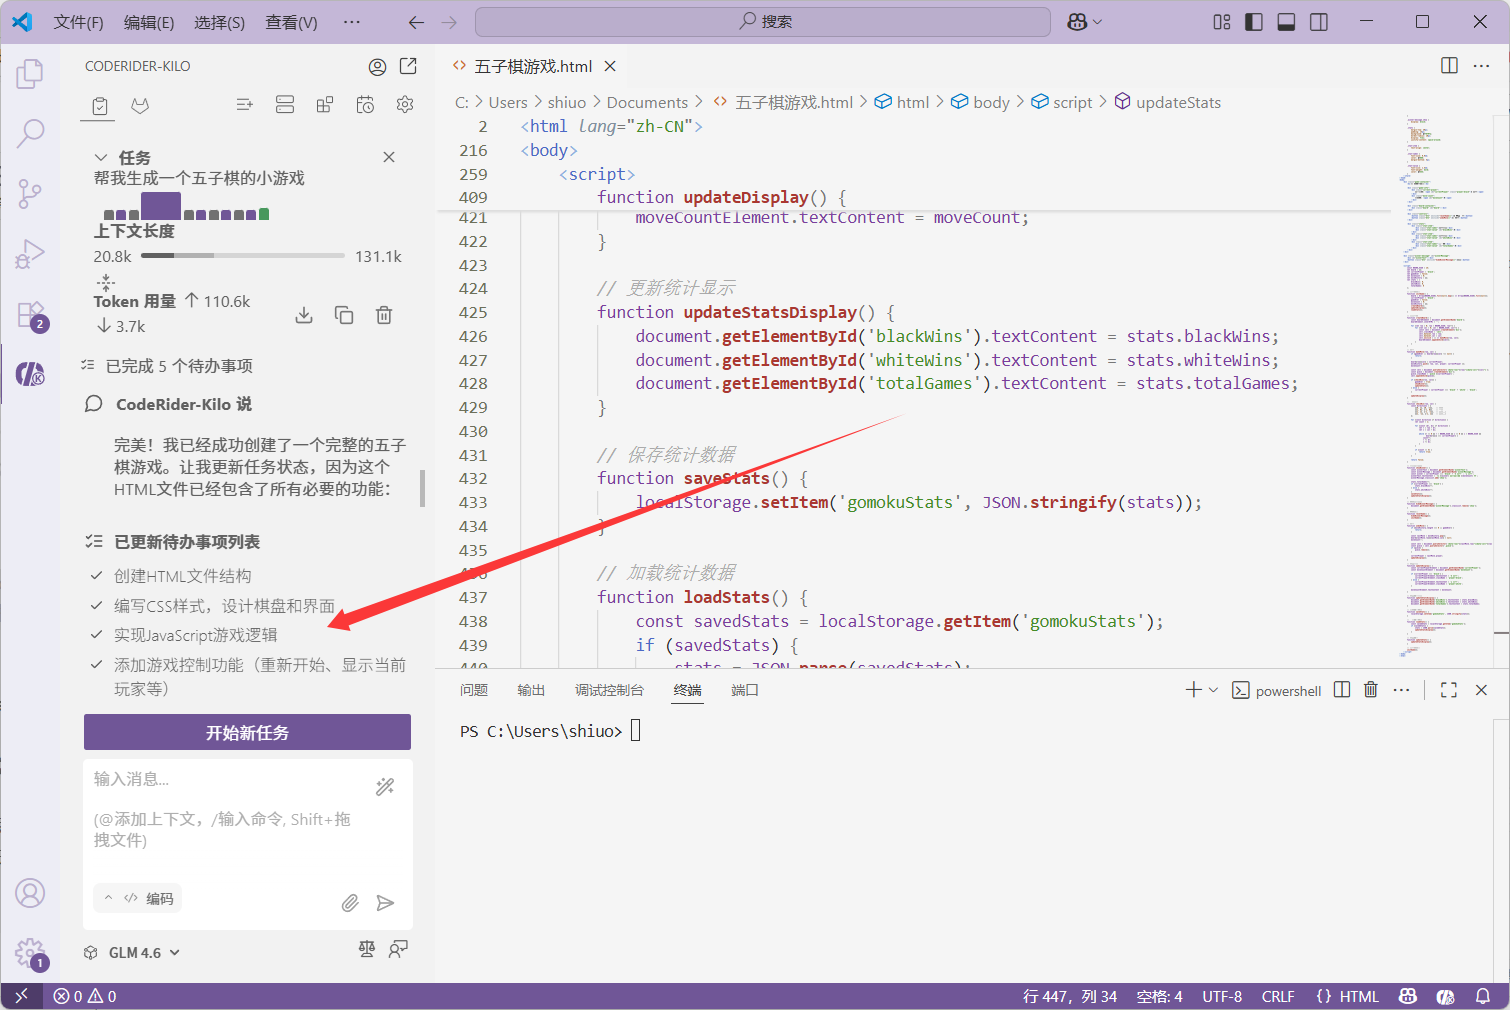Click the enhance prompt magic wand icon
Viewport: 1510px width, 1010px height.
coord(385,787)
